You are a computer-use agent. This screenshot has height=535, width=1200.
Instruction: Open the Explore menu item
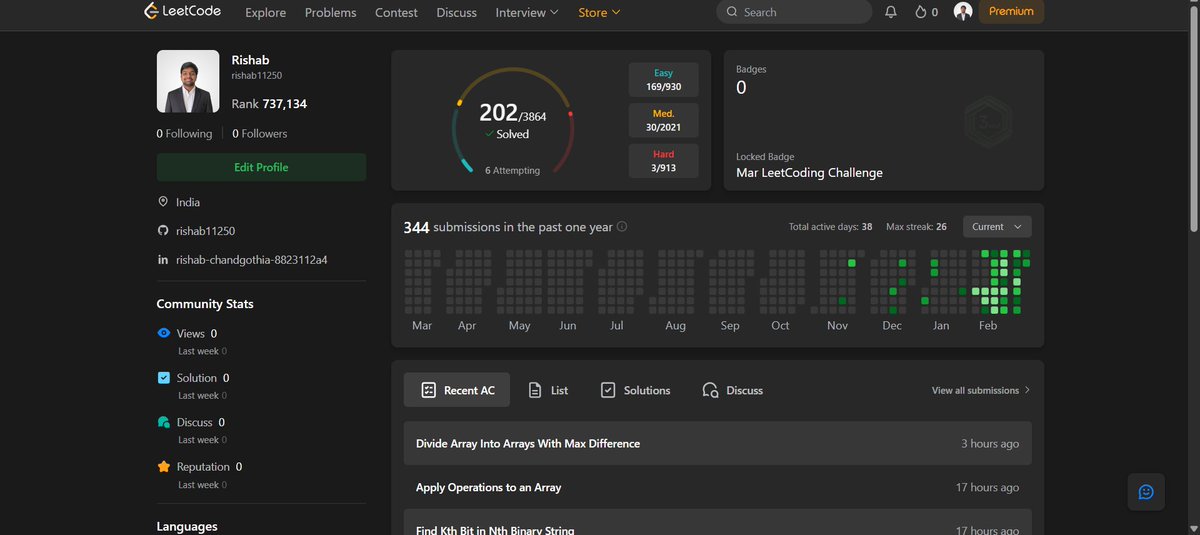tap(266, 12)
